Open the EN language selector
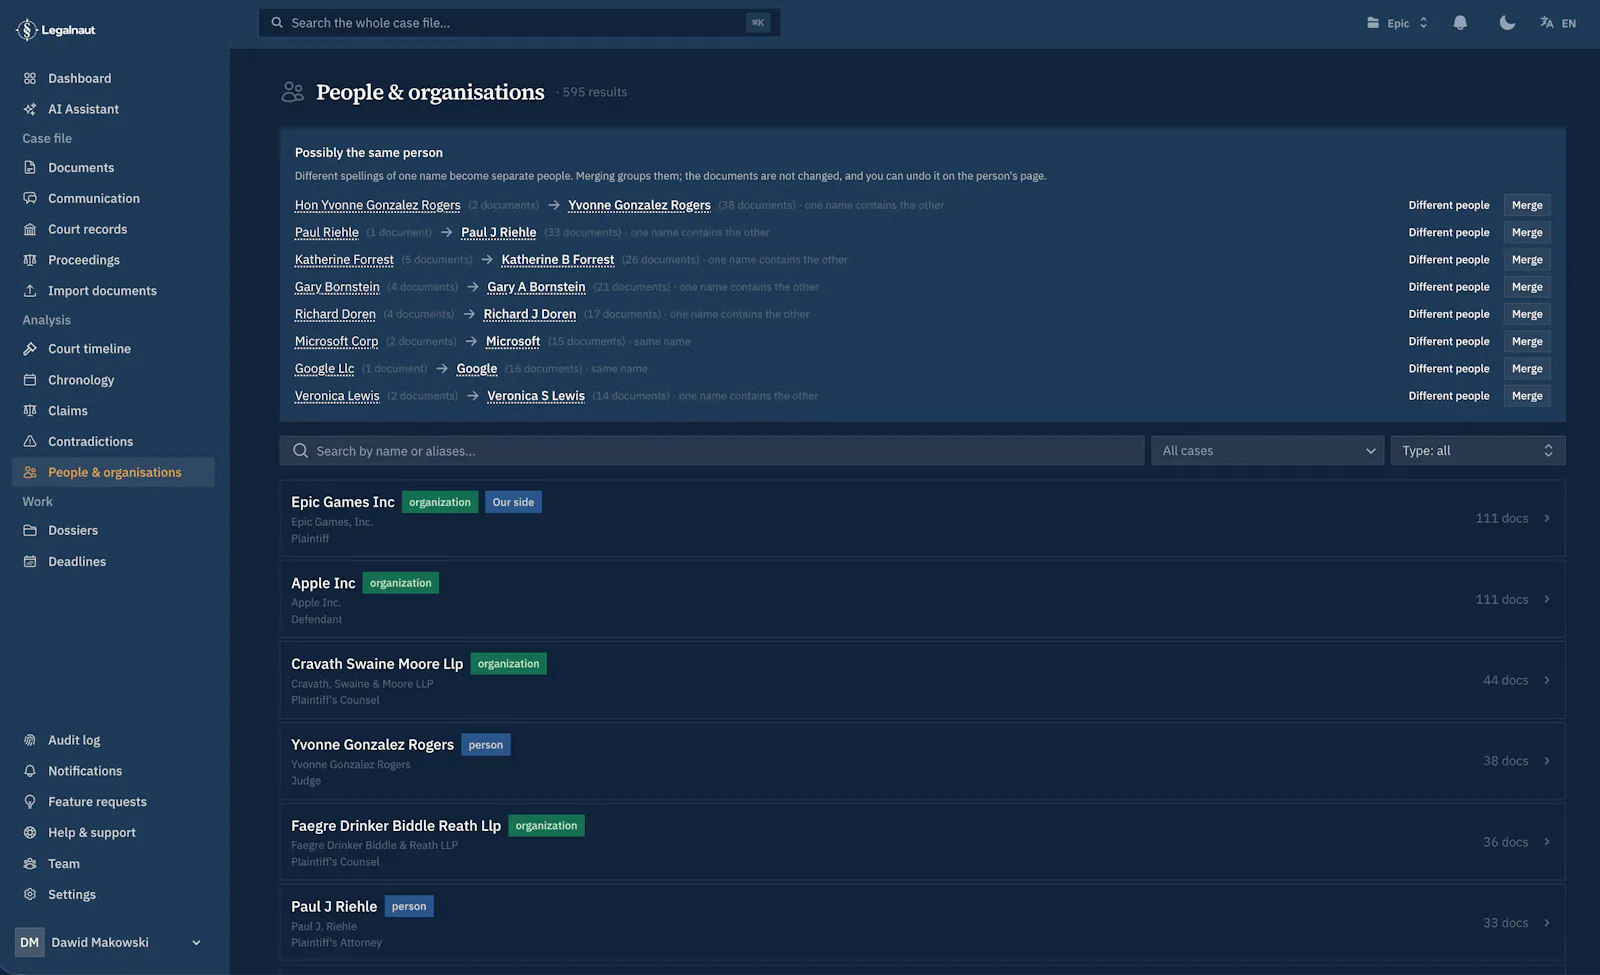1600x975 pixels. tap(1558, 23)
